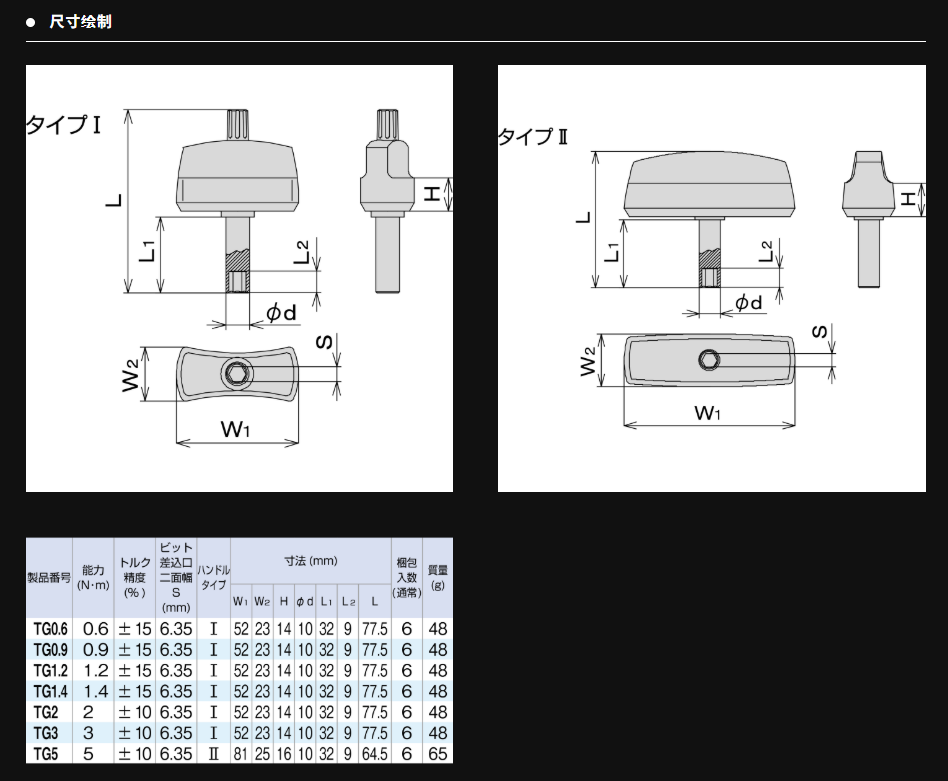Click the hex socket in Type I top view
Screen dimensions: 948x781
coord(238,374)
